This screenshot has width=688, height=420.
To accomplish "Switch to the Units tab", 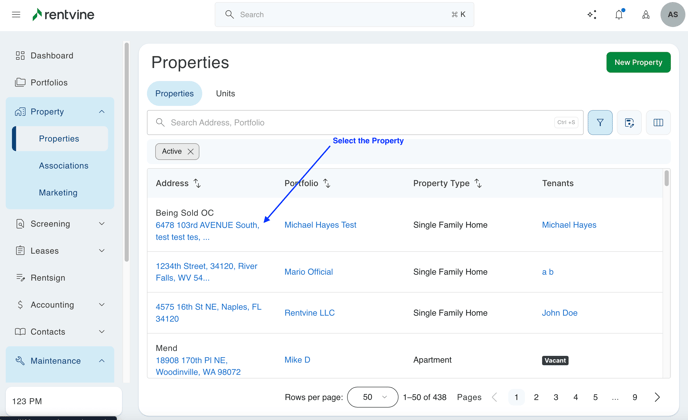I will pos(225,94).
